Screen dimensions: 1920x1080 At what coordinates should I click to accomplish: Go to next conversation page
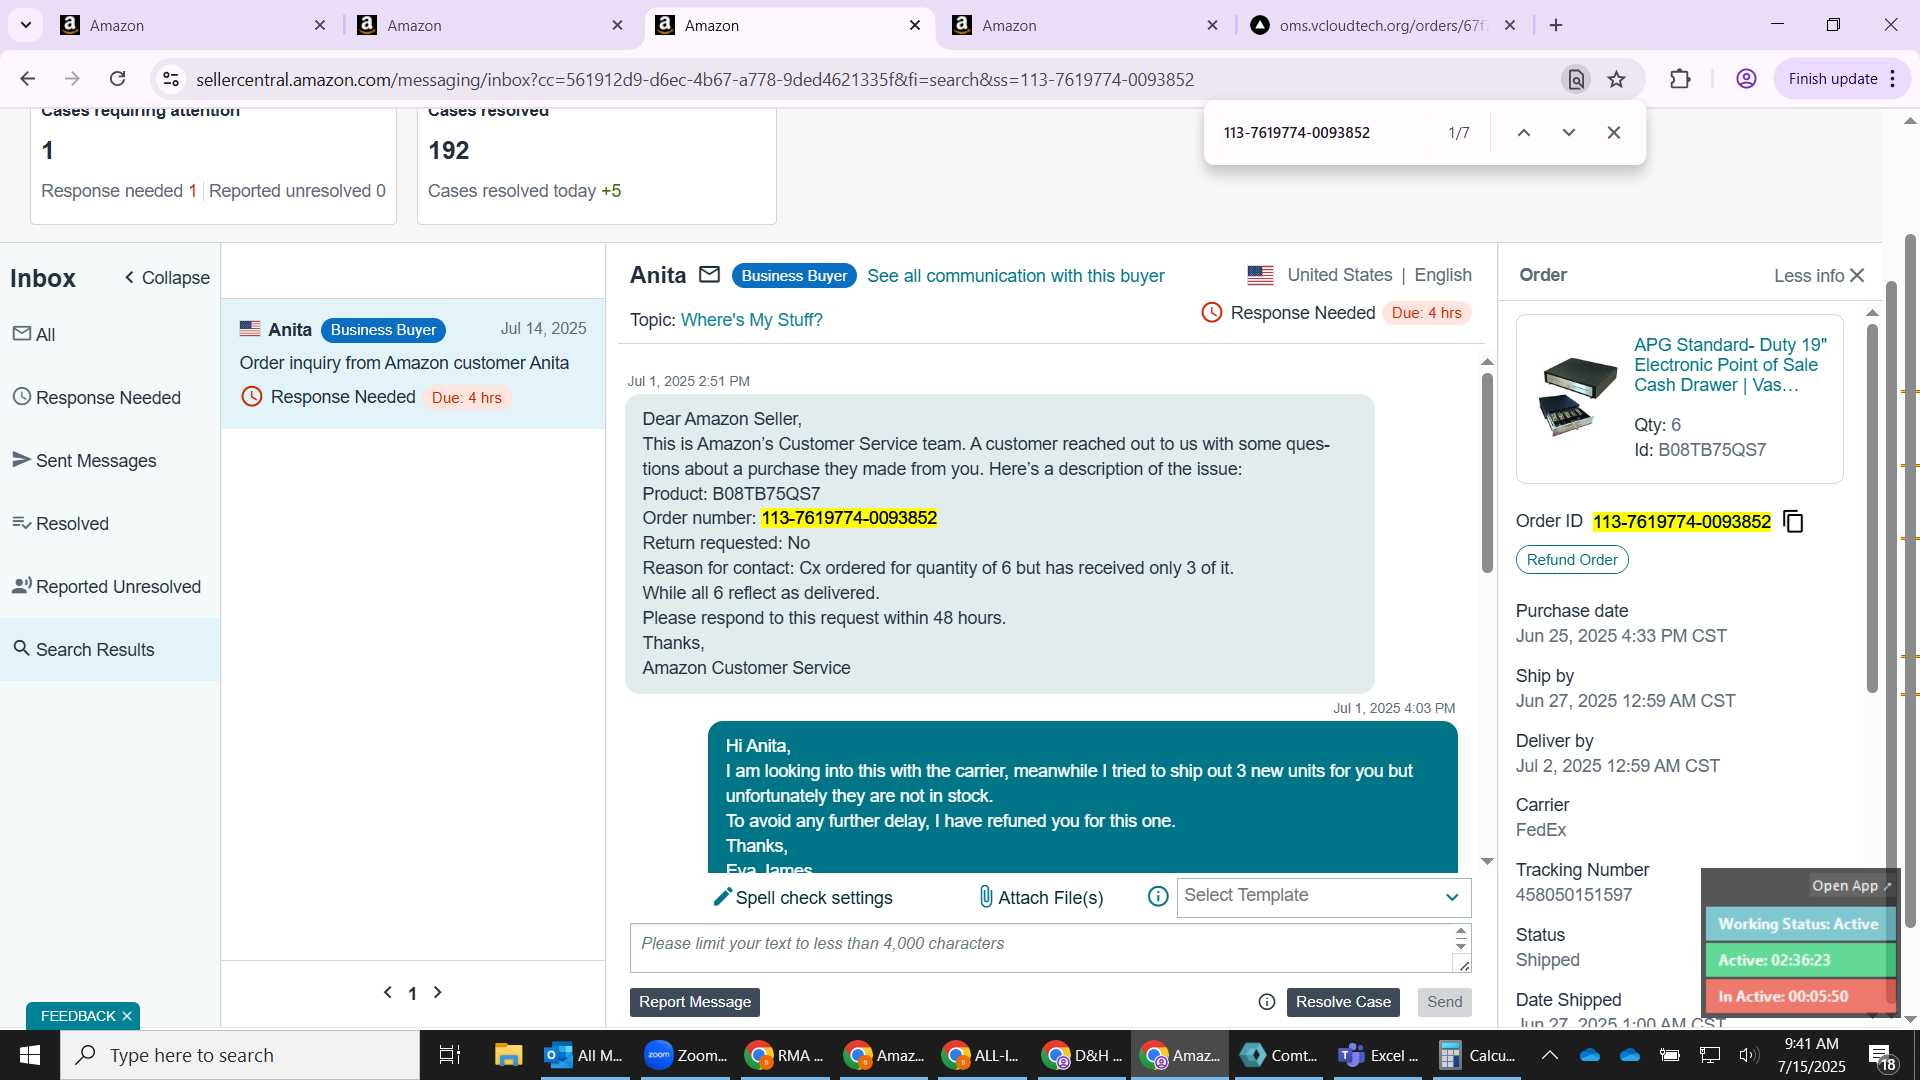[437, 992]
